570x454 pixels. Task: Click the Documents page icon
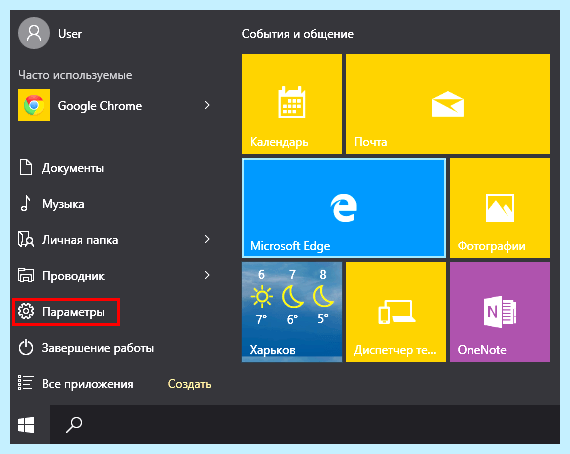click(x=26, y=168)
